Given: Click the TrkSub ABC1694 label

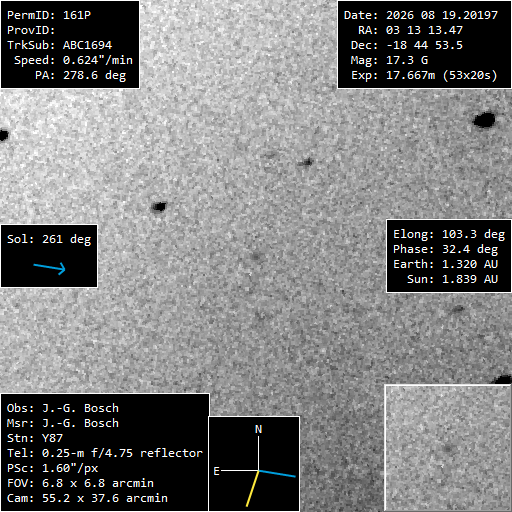Looking at the screenshot, I should coord(60,45).
